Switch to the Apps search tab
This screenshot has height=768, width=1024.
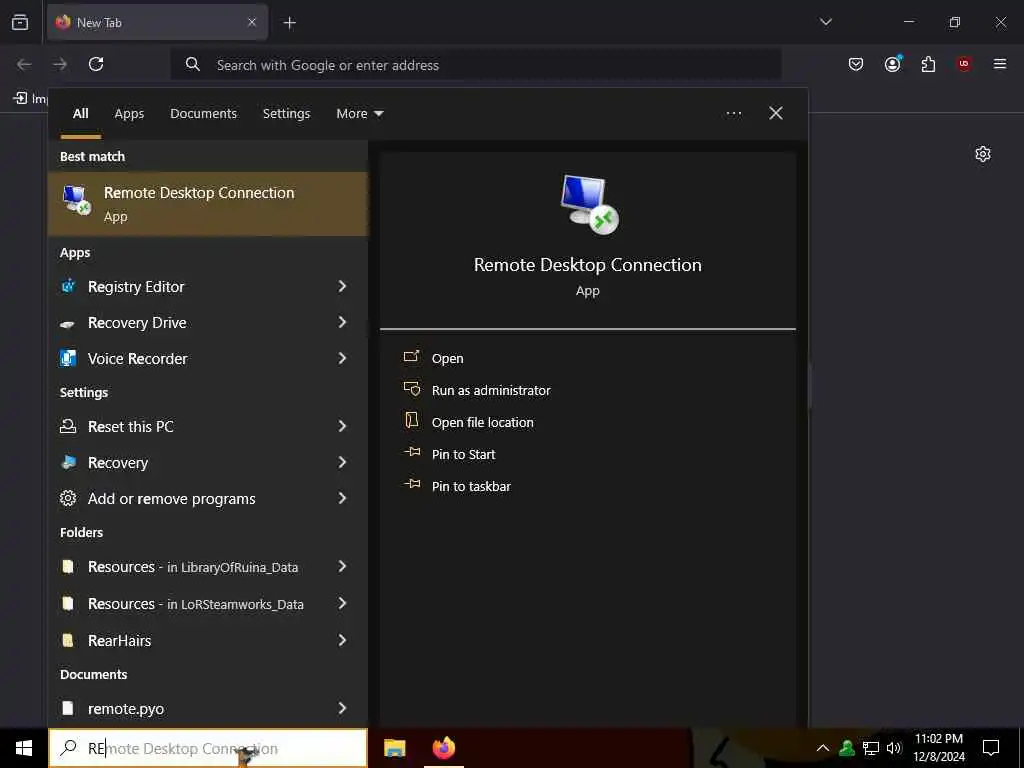click(129, 114)
